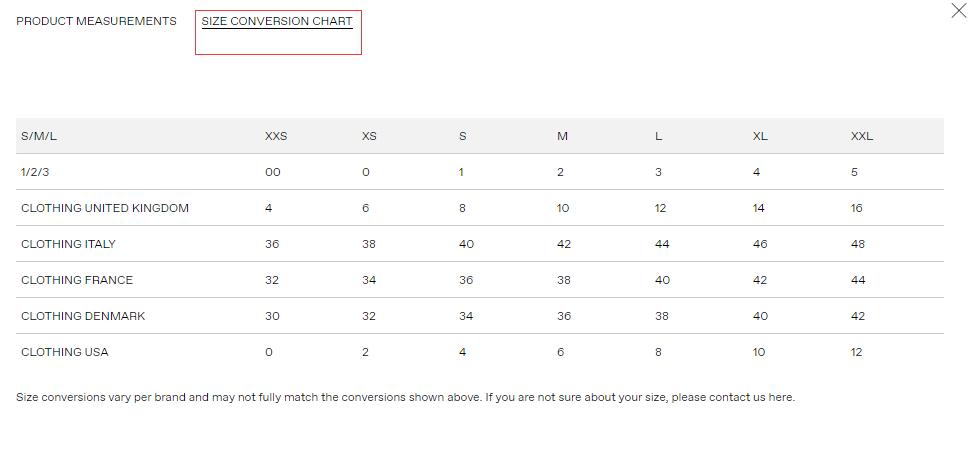The height and width of the screenshot is (453, 969).
Task: Select the Clothing USA row label
Action: [x=65, y=352]
